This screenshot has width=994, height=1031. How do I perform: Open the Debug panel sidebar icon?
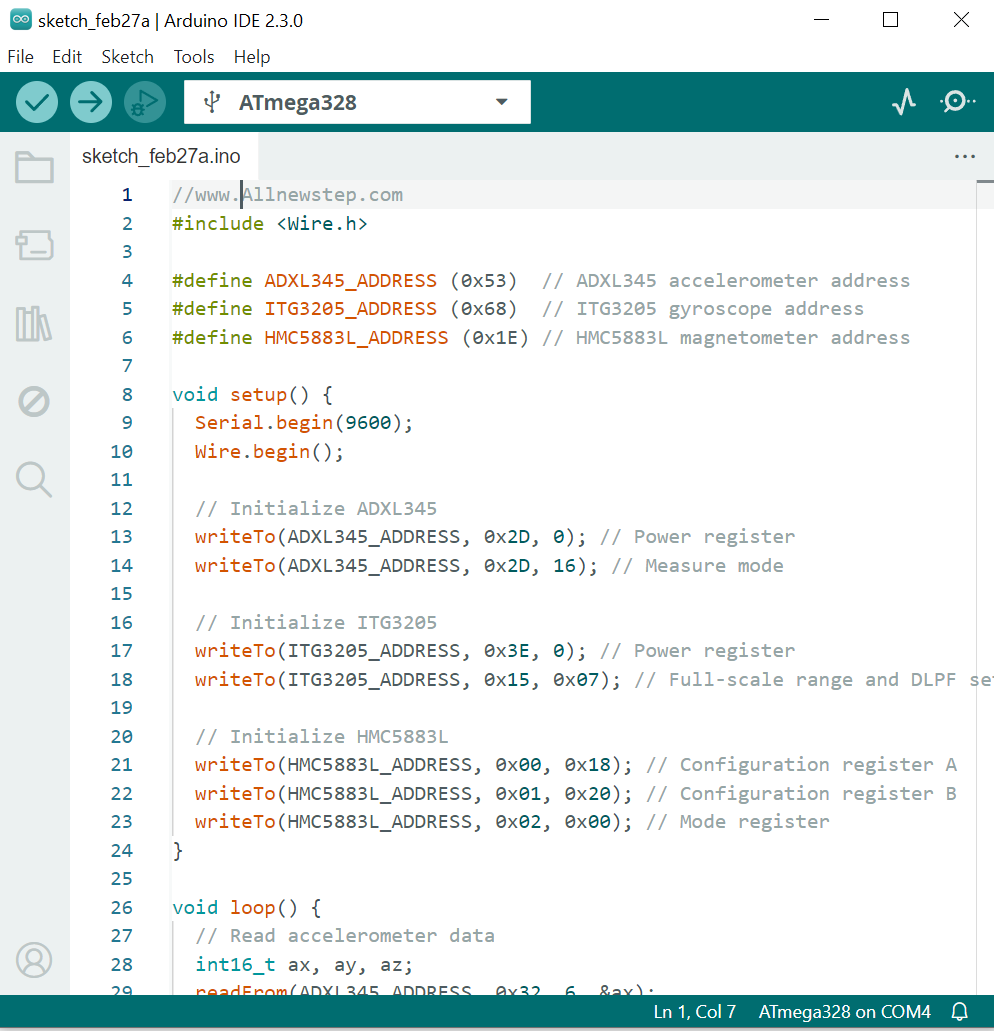[34, 401]
